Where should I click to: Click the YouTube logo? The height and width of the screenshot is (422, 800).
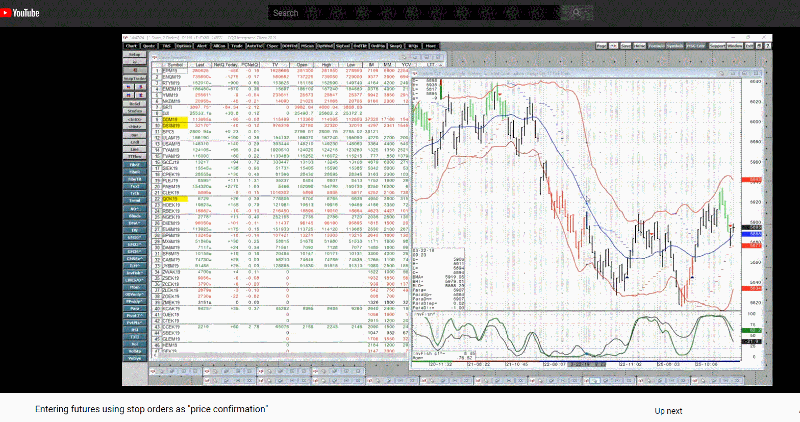click(x=20, y=12)
